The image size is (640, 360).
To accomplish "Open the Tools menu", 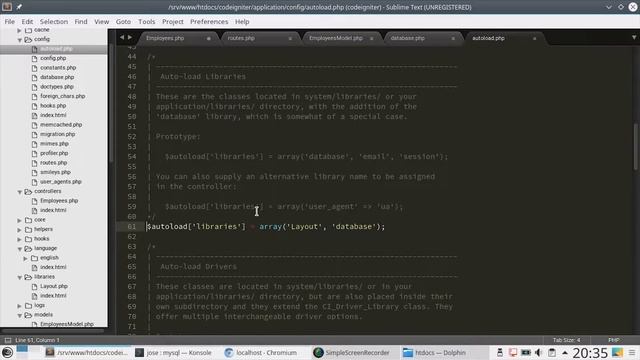I will (x=147, y=22).
